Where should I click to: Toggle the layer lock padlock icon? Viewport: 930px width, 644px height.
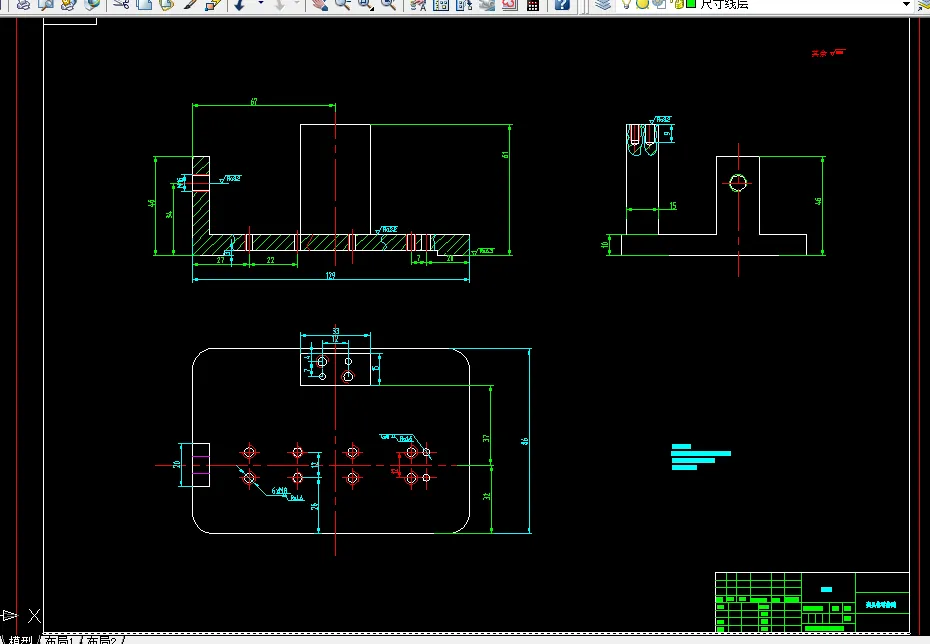coord(678,4)
